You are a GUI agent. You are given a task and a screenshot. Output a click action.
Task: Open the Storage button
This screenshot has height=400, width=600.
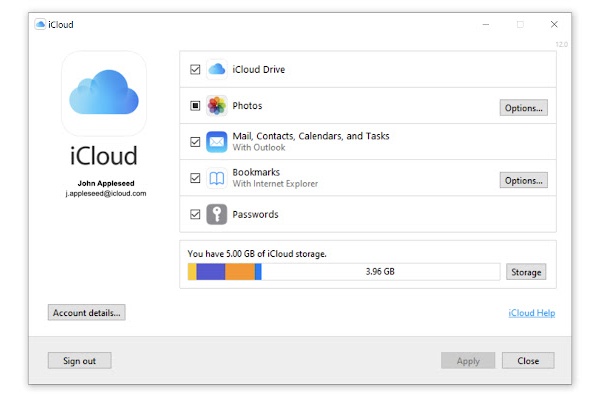tap(526, 272)
